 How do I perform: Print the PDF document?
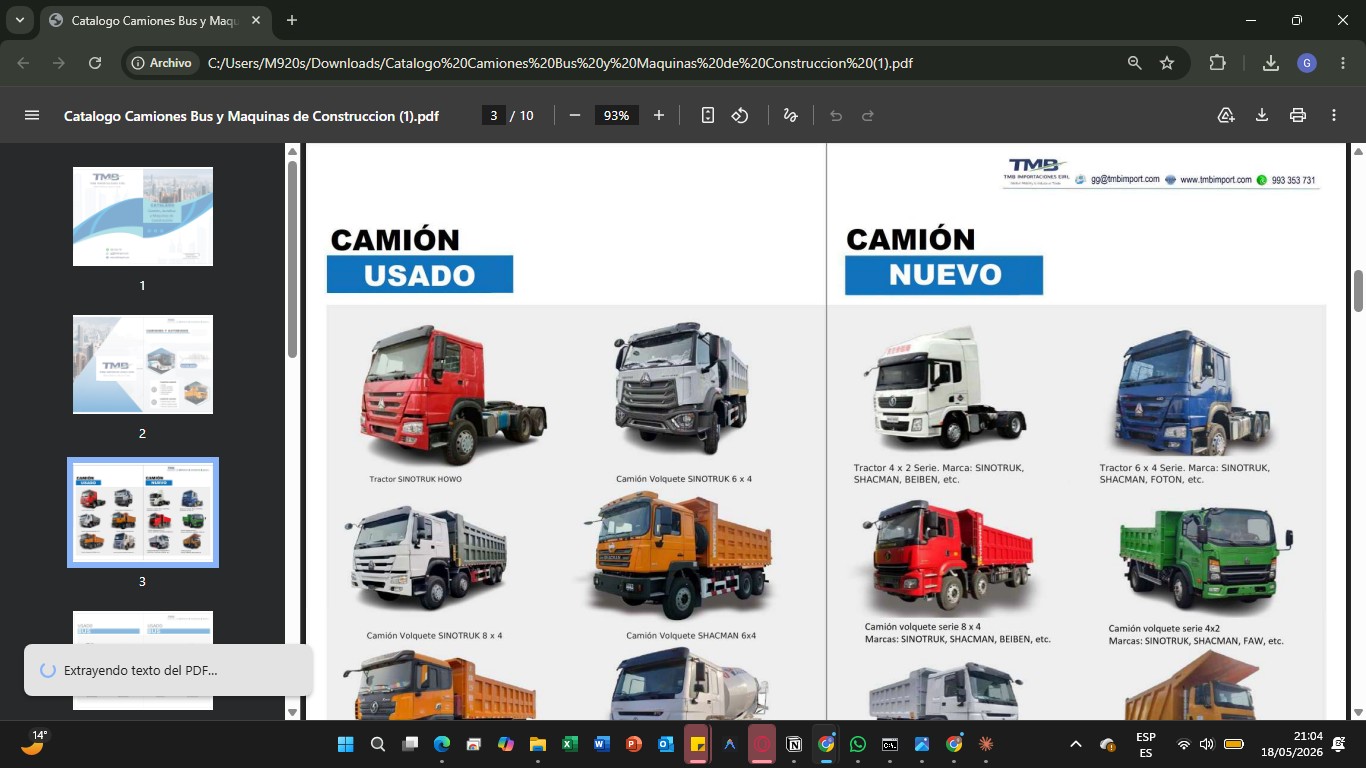tap(1298, 115)
